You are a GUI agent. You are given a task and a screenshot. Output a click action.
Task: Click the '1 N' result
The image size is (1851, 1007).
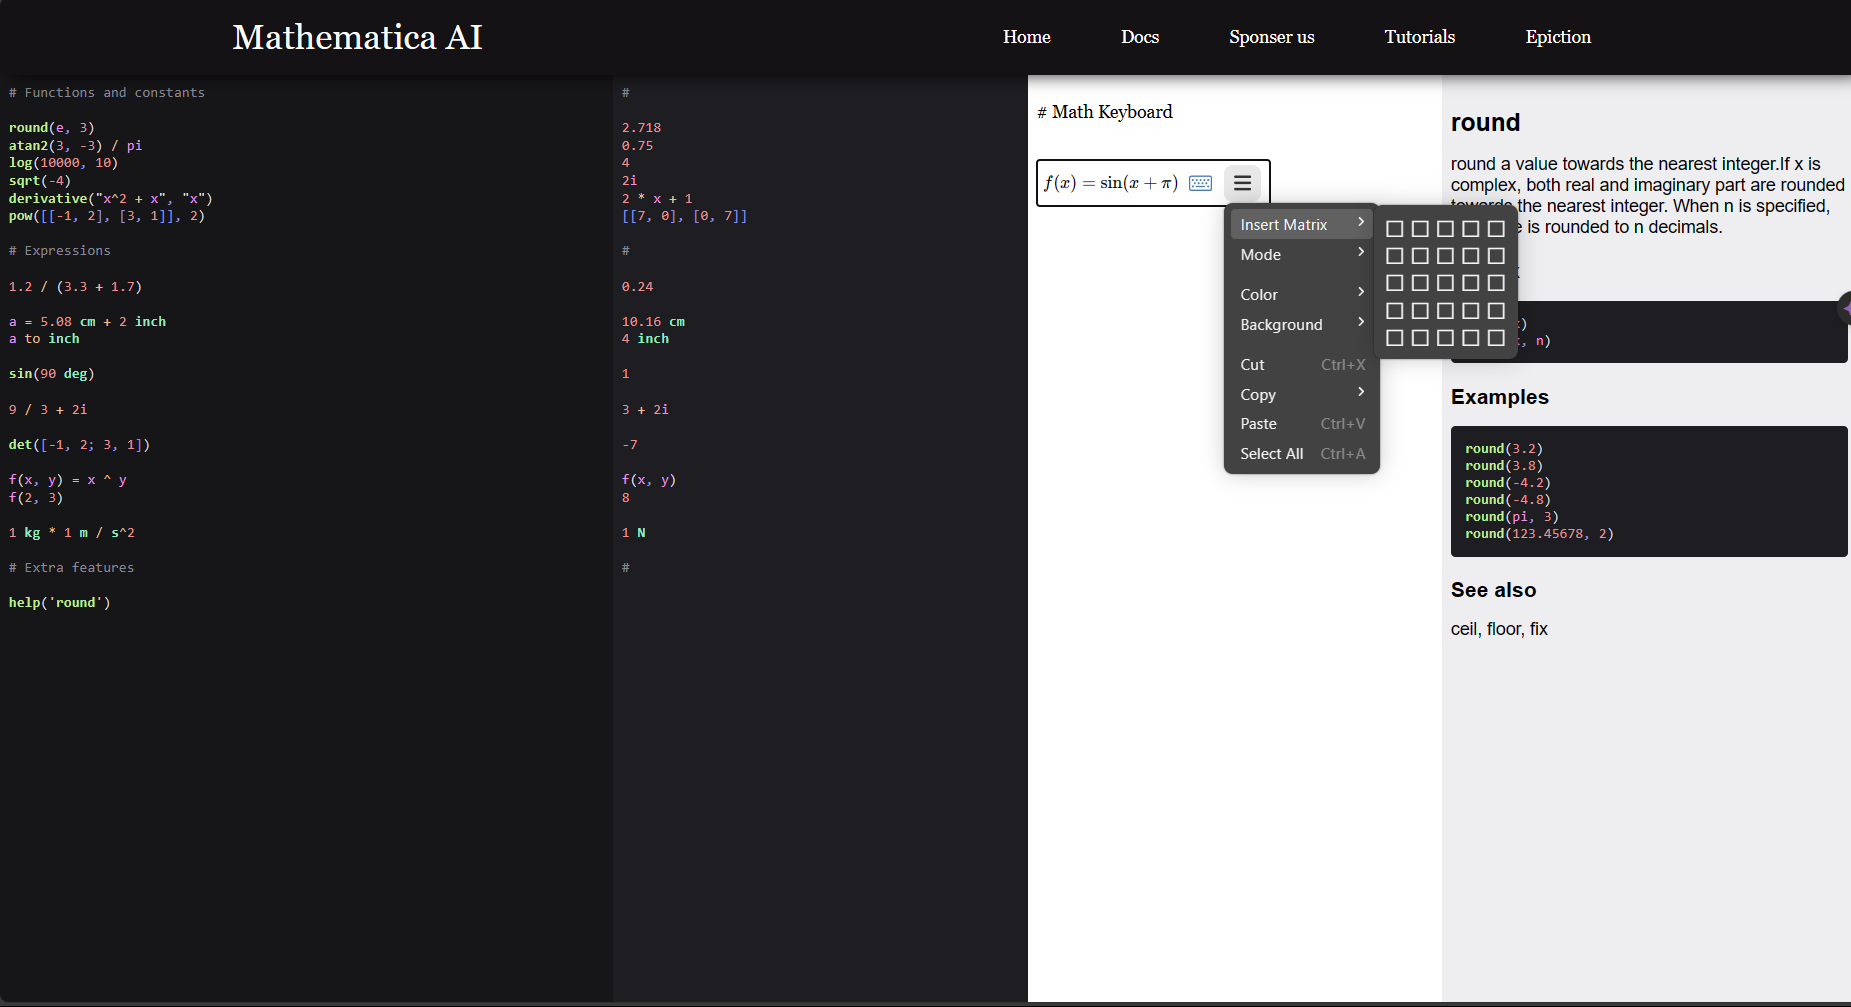633,533
